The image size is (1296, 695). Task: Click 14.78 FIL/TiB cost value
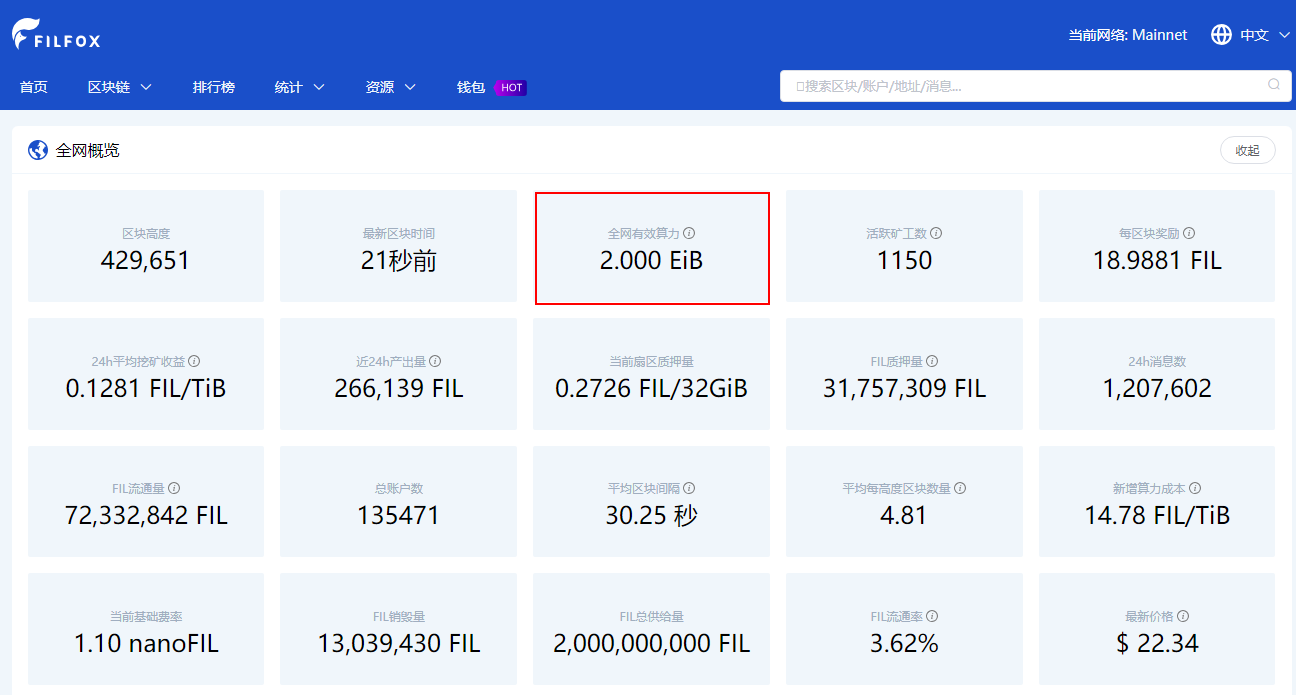[1157, 516]
